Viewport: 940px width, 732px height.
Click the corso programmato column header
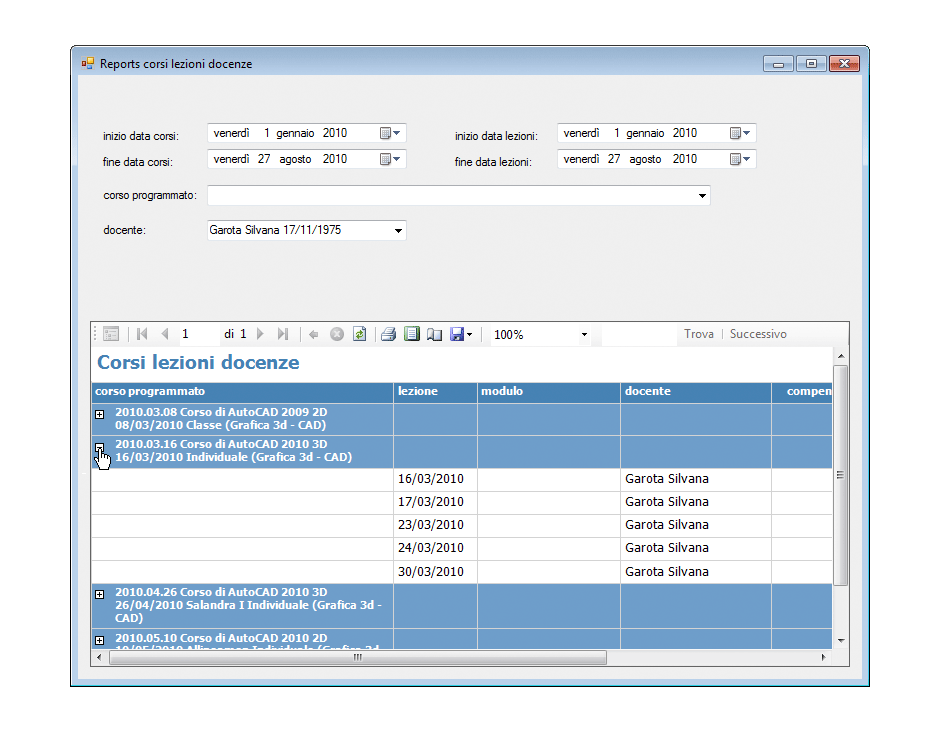pyautogui.click(x=242, y=391)
